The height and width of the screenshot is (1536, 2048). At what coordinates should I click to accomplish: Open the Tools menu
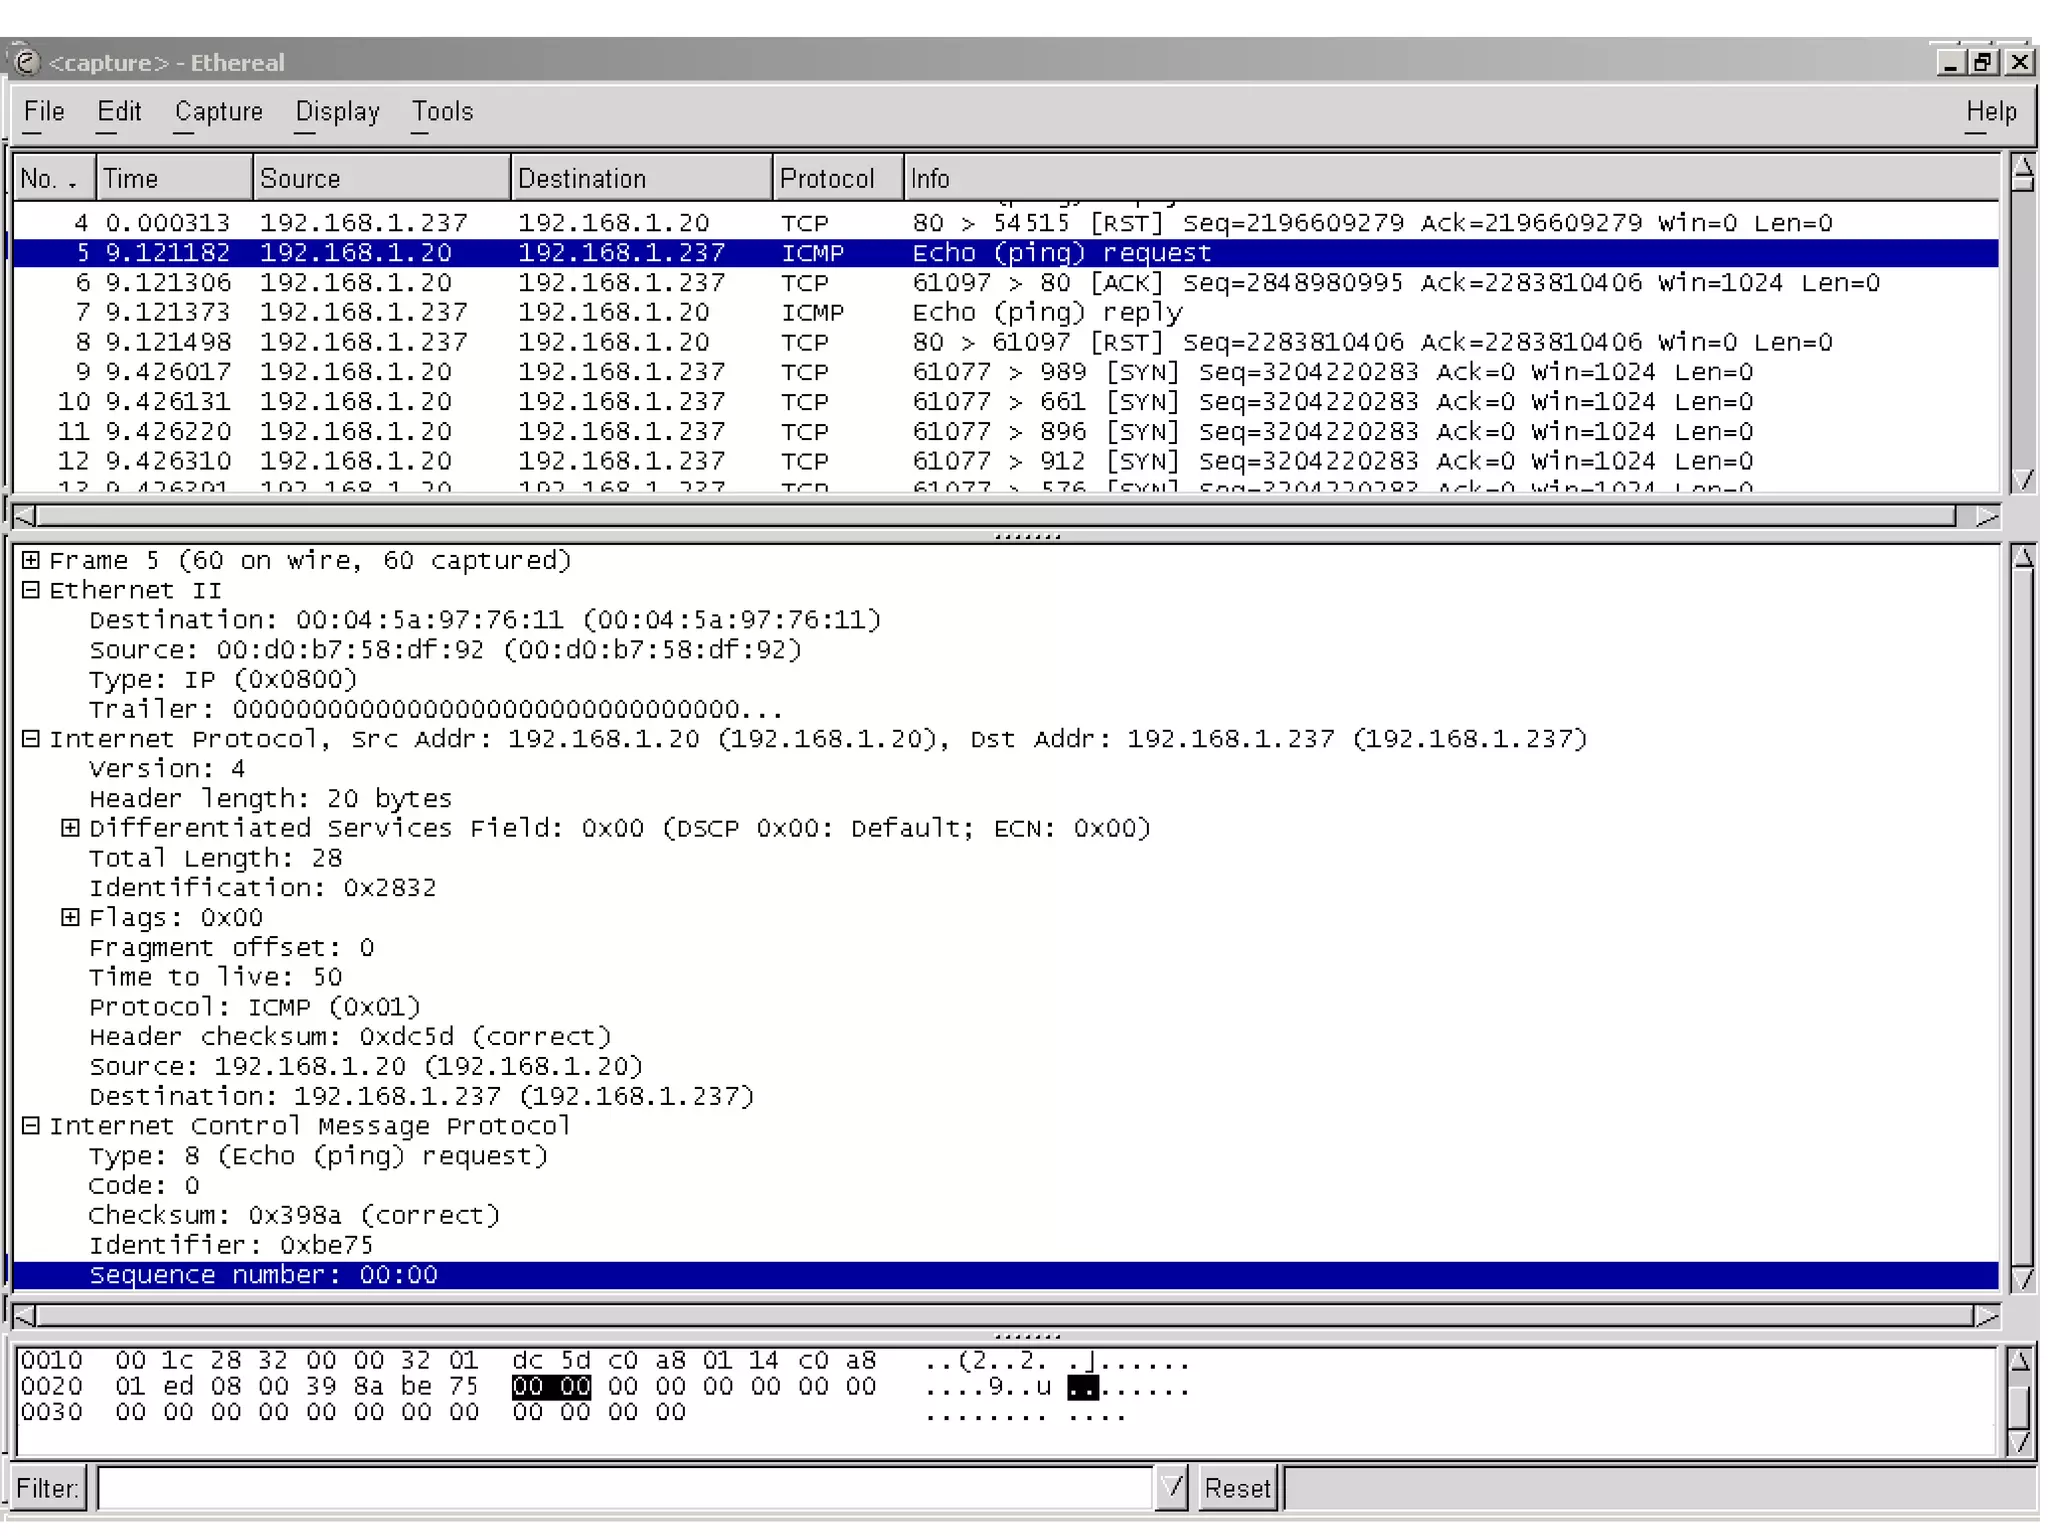point(442,111)
